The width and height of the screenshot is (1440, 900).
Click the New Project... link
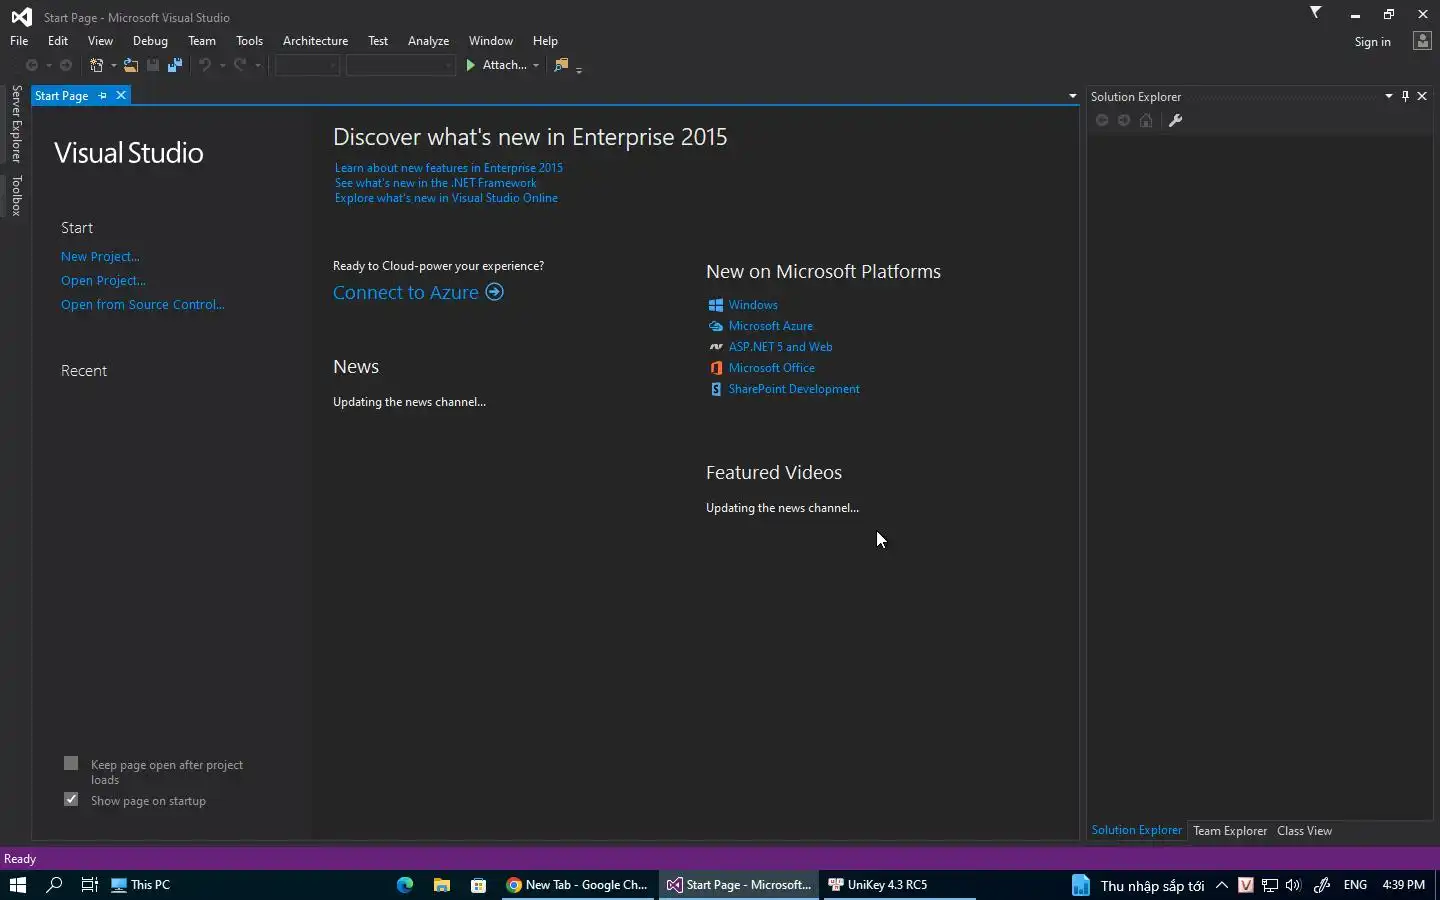pos(100,257)
